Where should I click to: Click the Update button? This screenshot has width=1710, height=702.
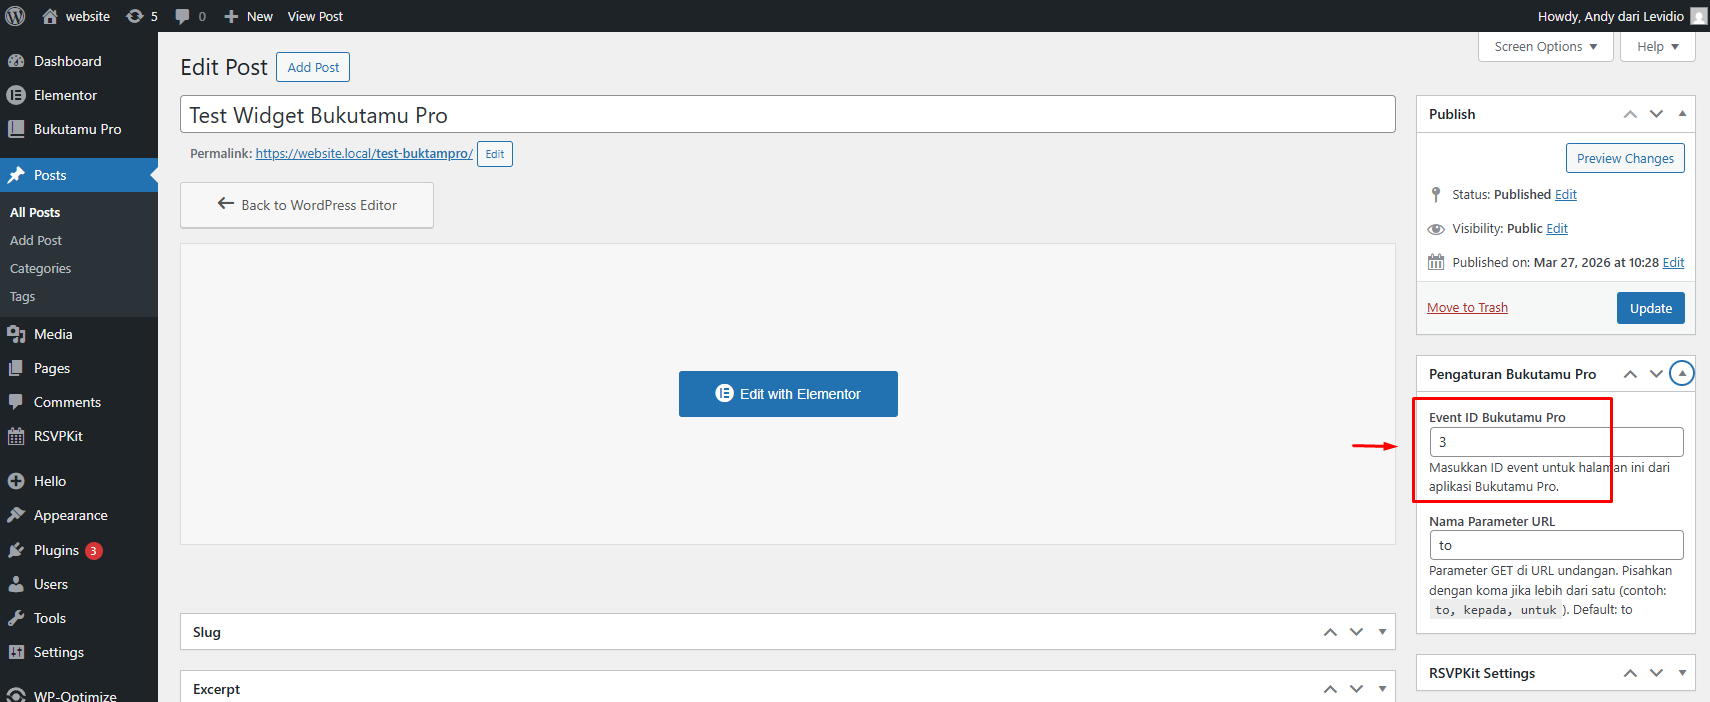pyautogui.click(x=1651, y=308)
